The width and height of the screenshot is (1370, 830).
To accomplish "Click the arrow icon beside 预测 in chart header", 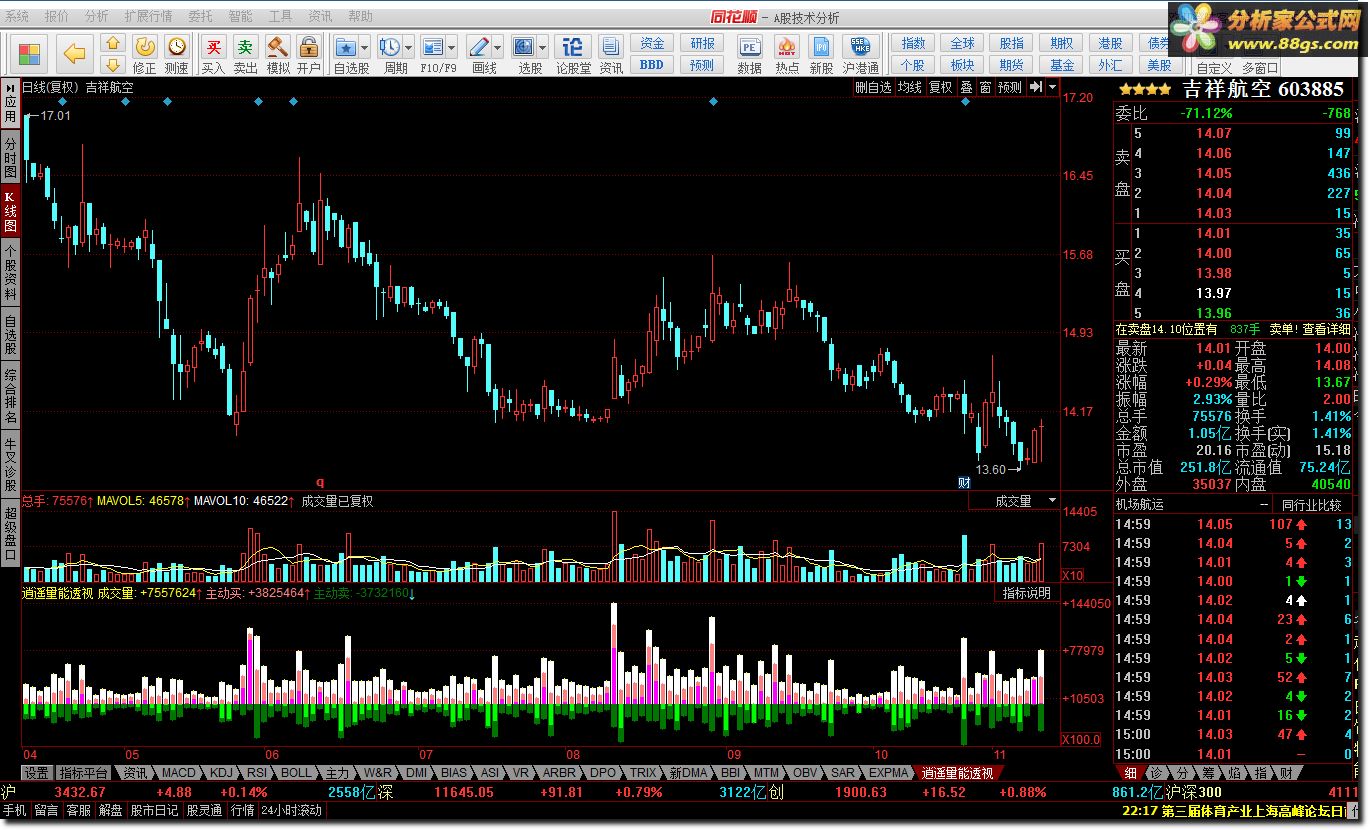I will coord(1035,87).
